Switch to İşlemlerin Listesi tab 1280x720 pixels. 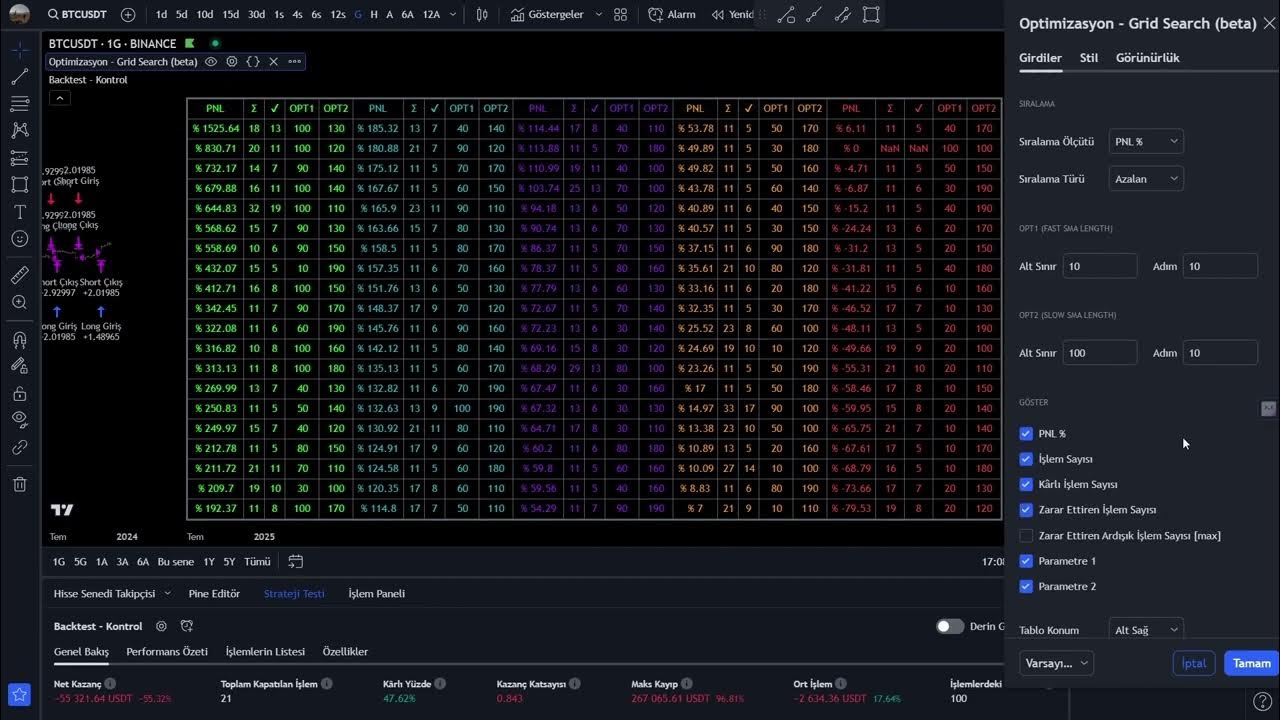265,652
